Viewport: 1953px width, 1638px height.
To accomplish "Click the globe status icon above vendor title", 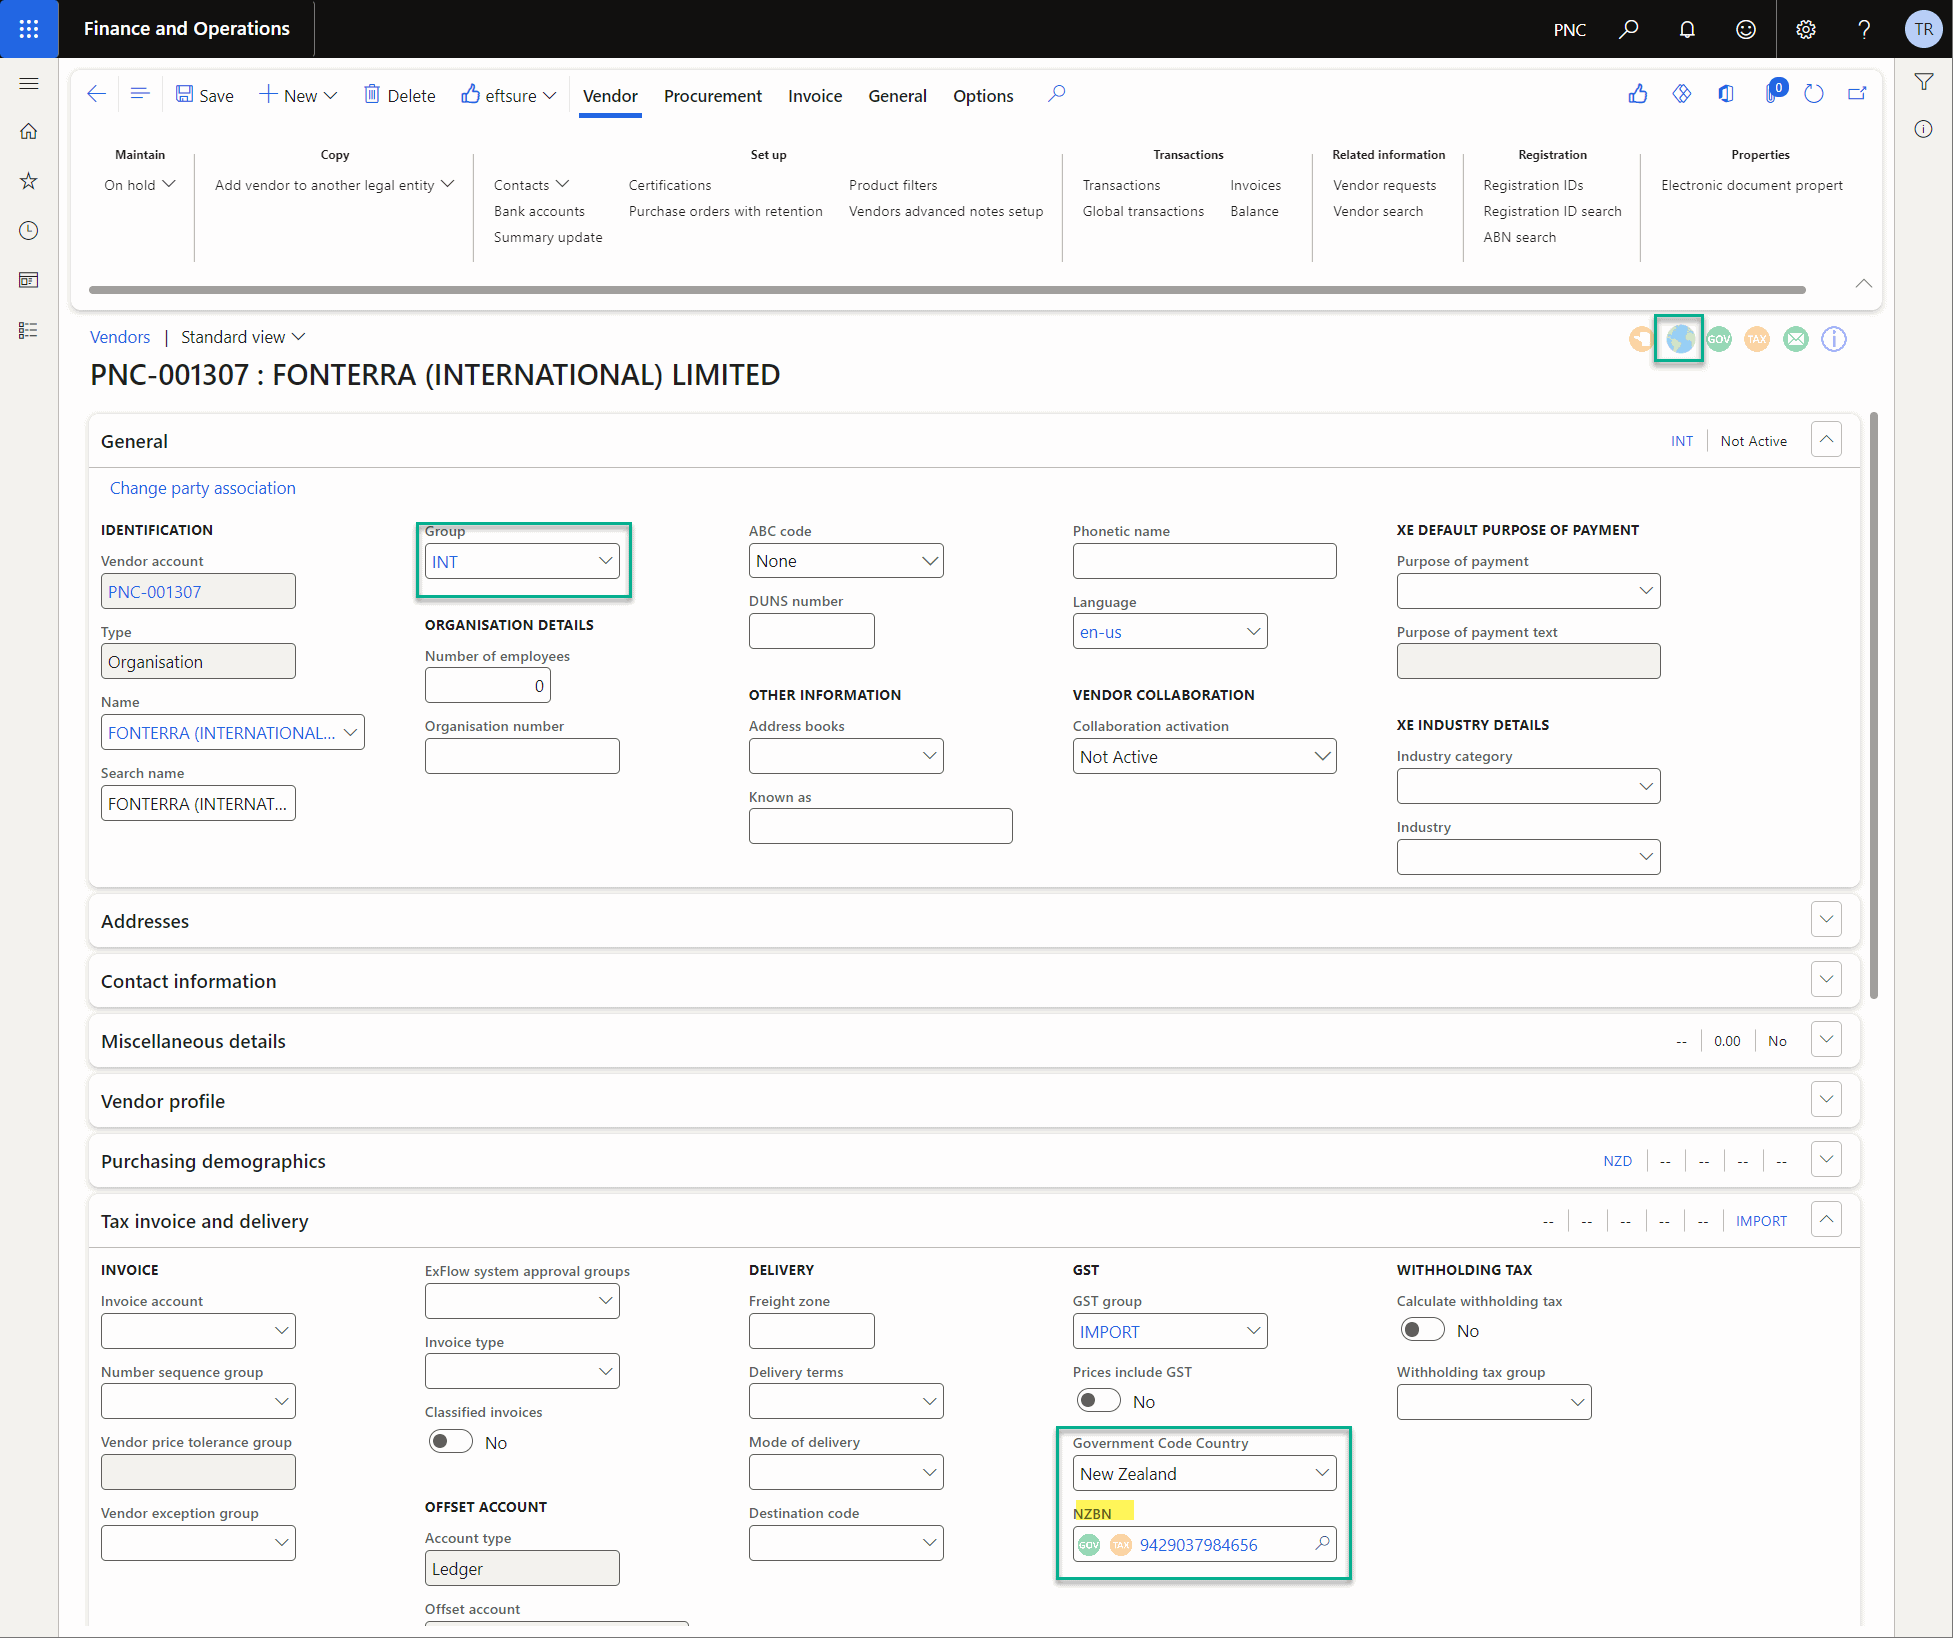I will (x=1680, y=339).
